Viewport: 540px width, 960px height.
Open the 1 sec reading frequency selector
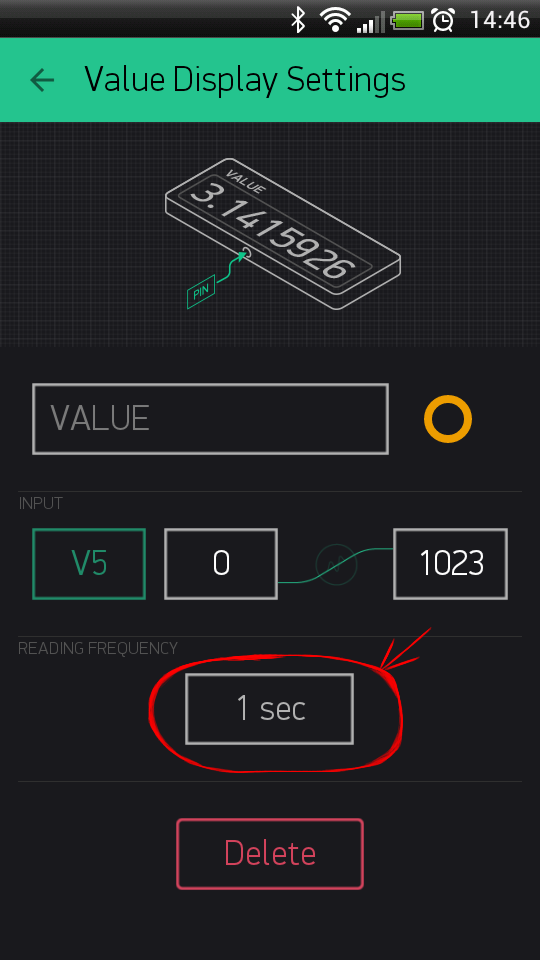click(x=269, y=709)
